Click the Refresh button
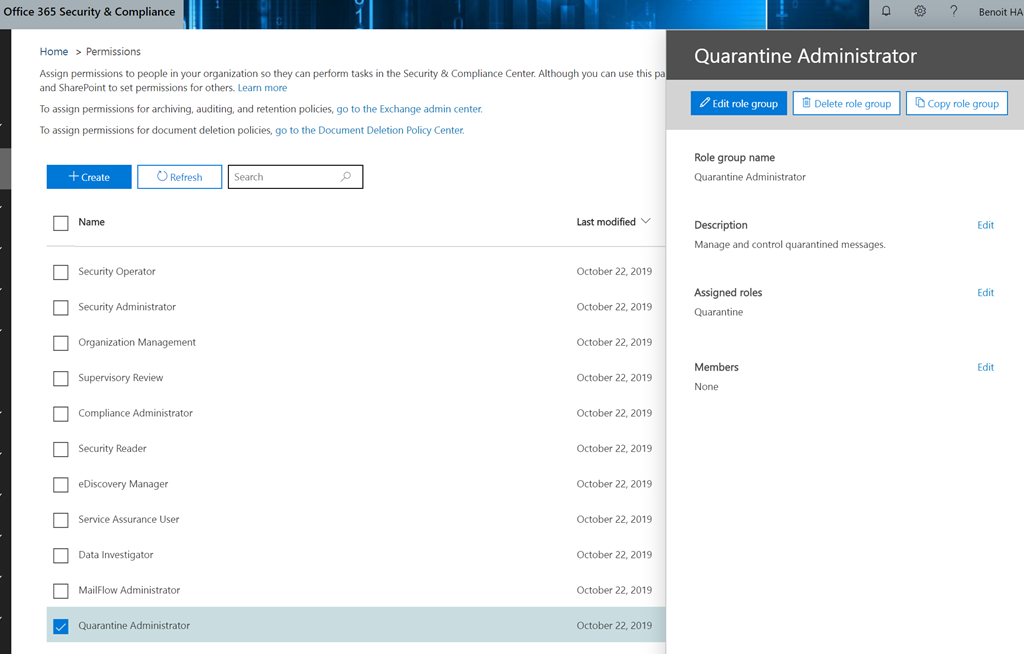Screen dimensions: 1024x654 pyautogui.click(x=180, y=177)
